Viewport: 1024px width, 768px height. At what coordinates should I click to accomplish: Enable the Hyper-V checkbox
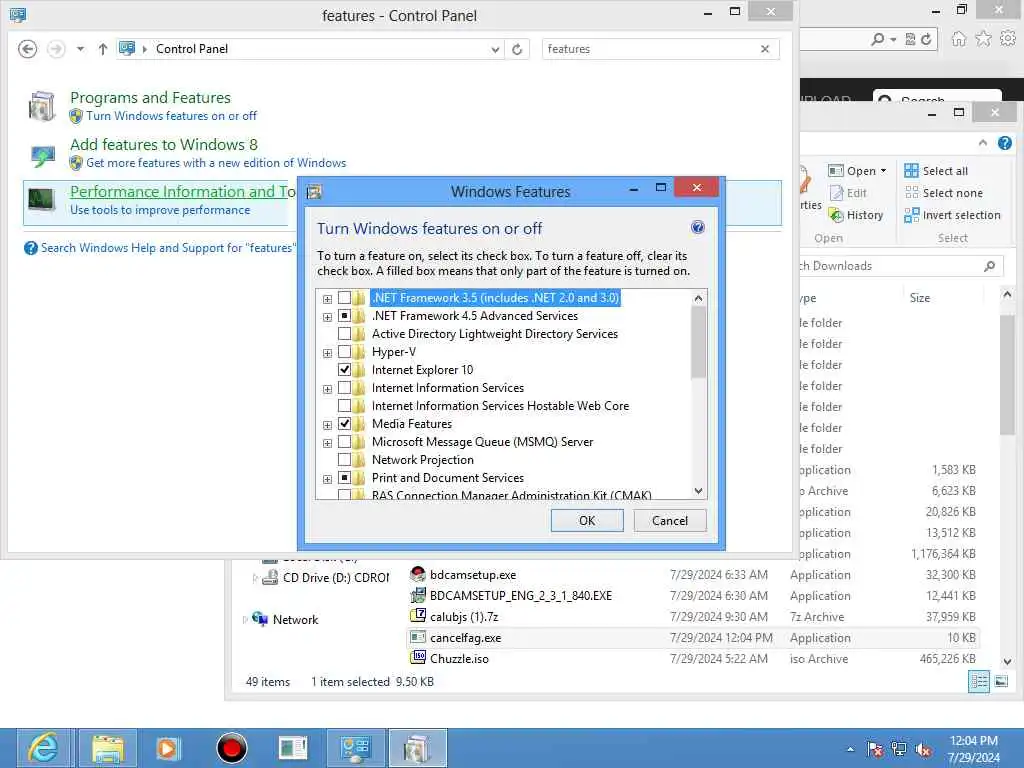(344, 352)
